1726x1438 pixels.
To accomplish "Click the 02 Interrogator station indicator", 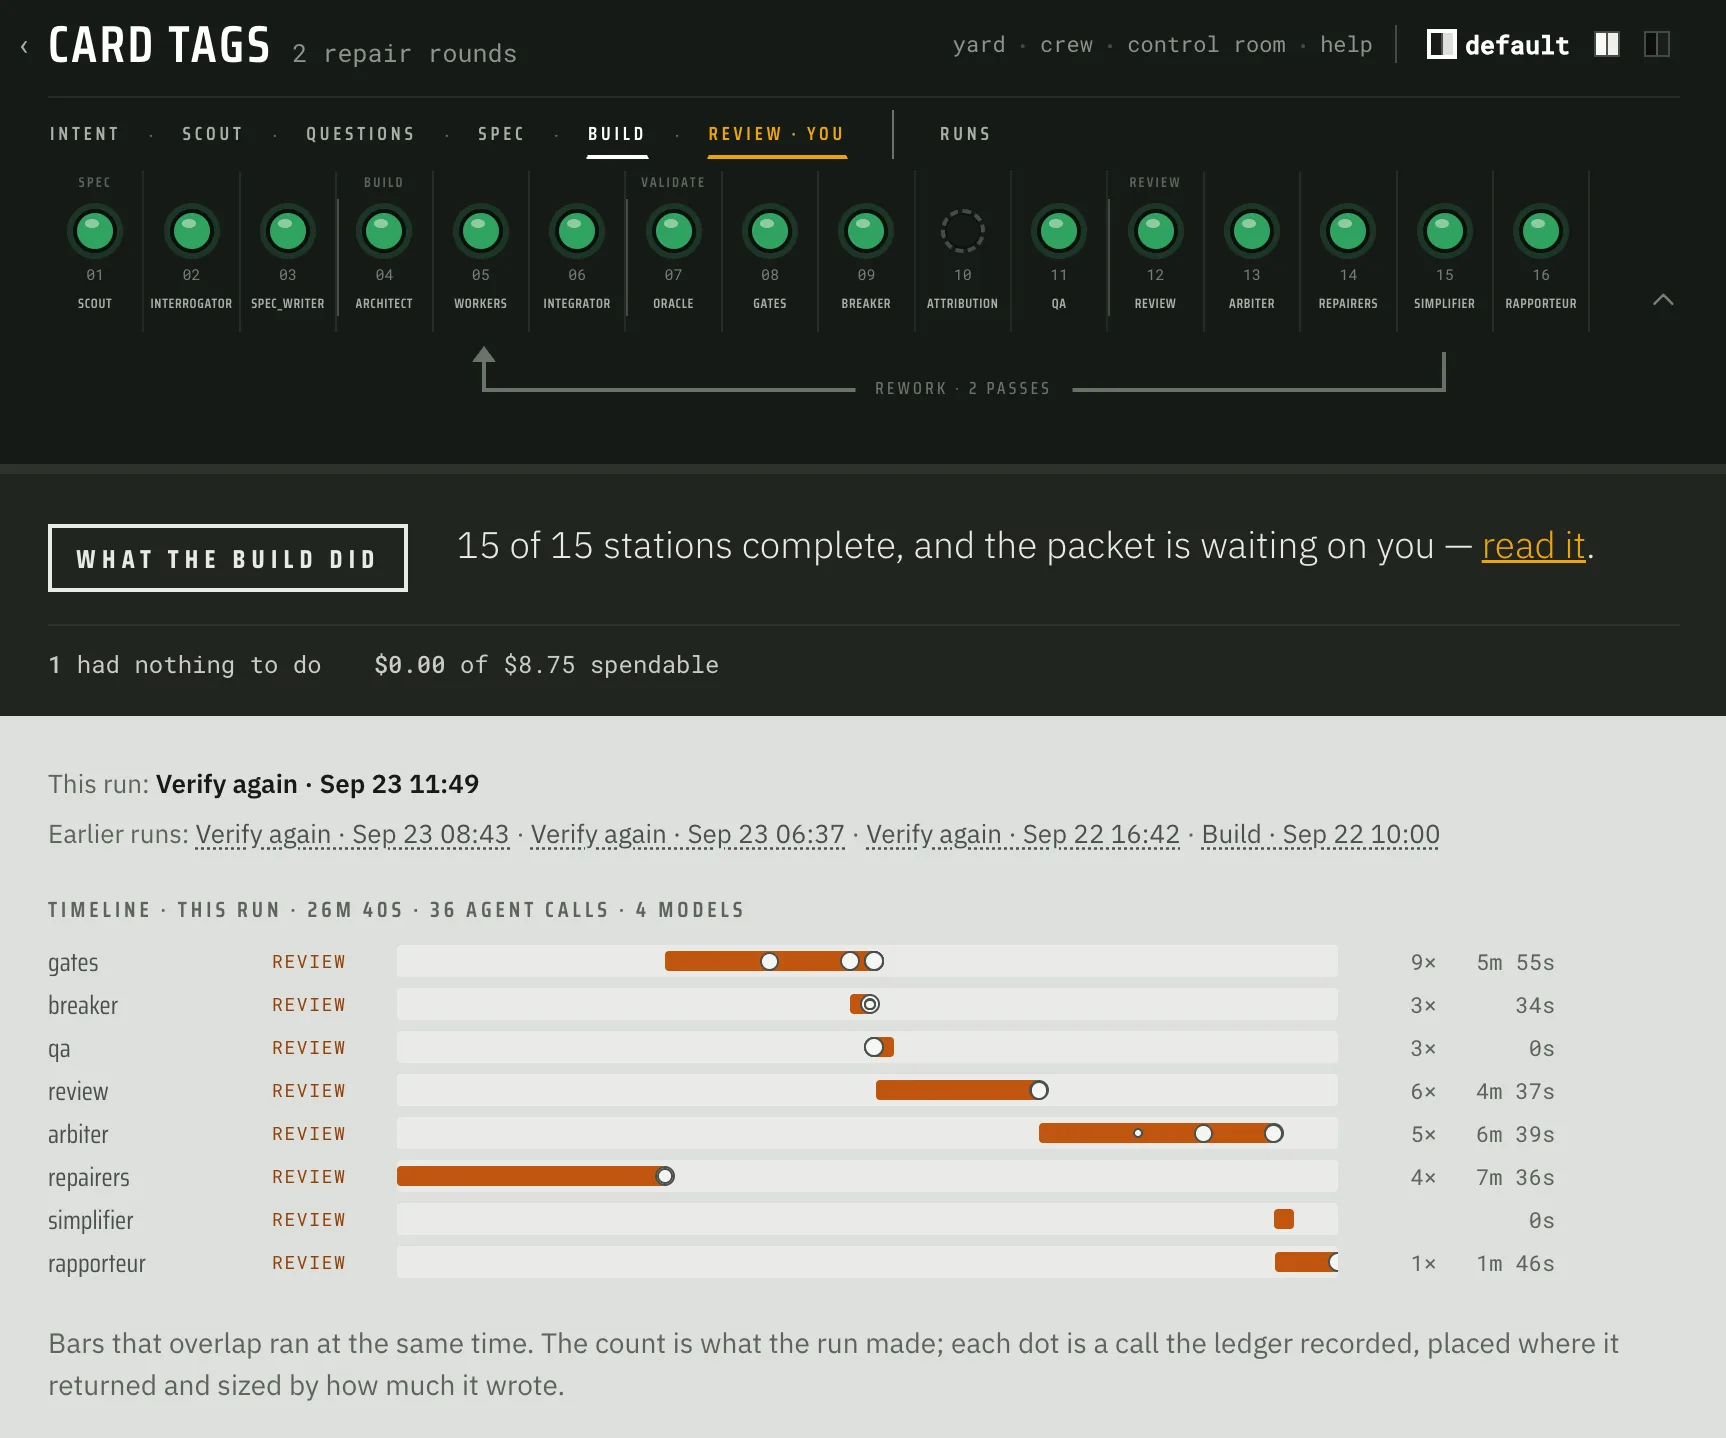I will [x=191, y=232].
